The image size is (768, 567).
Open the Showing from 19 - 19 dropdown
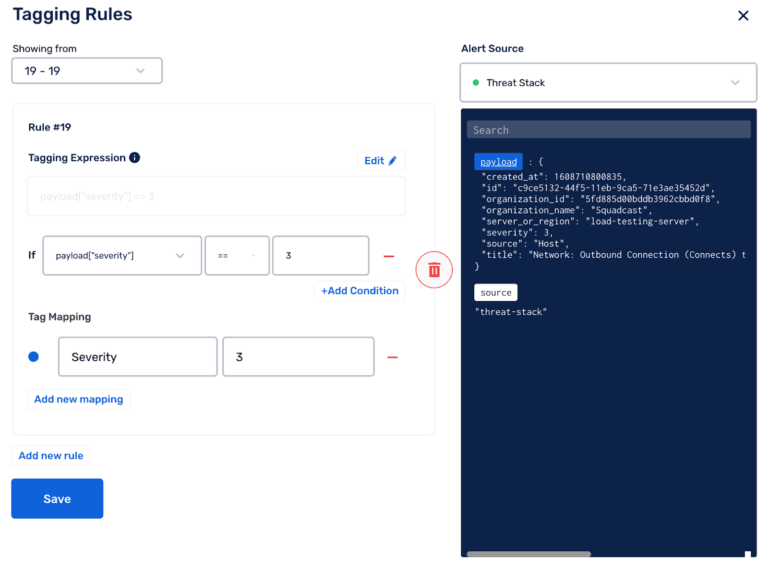[87, 71]
